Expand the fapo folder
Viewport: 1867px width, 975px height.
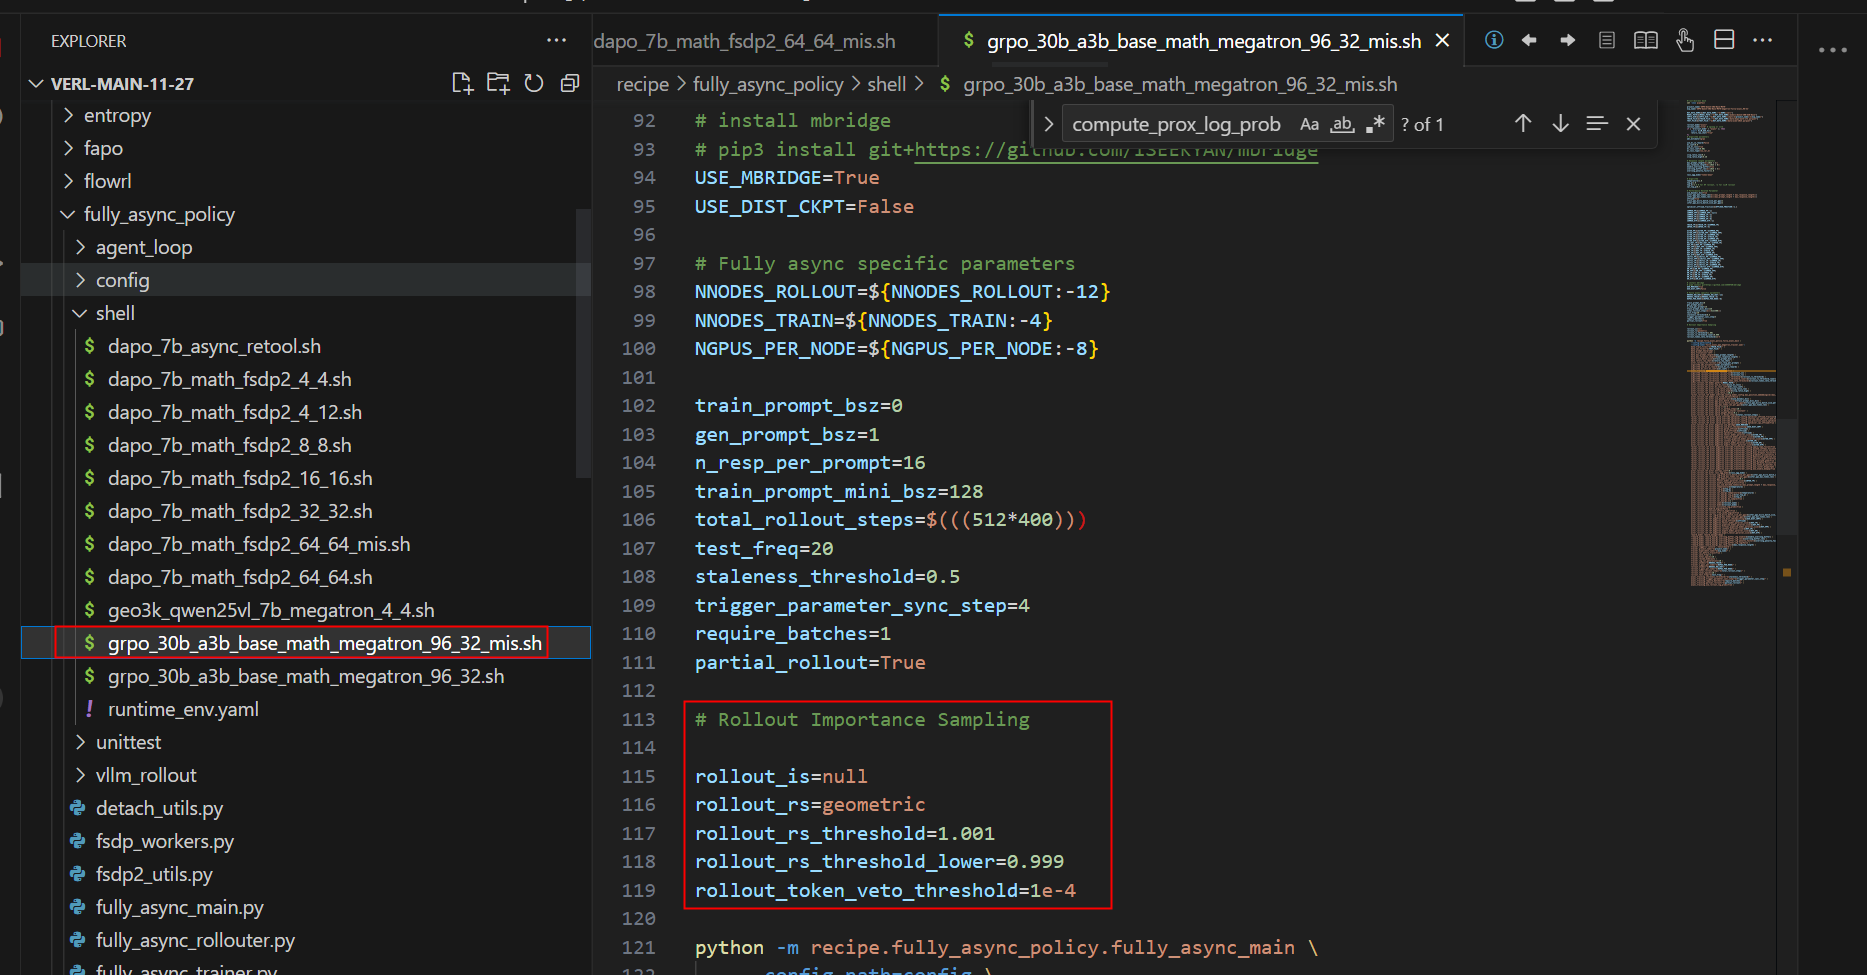coord(68,148)
